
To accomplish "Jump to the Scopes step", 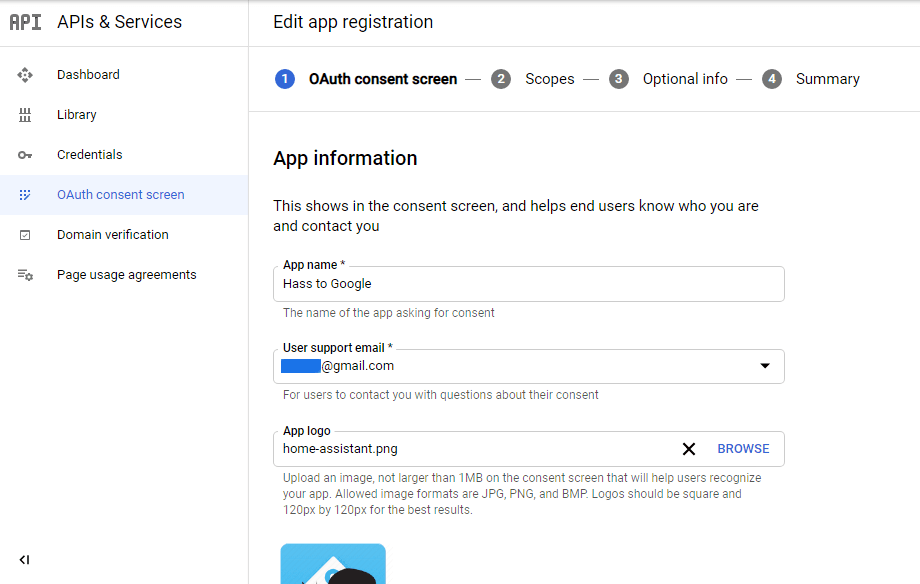I will click(x=549, y=79).
